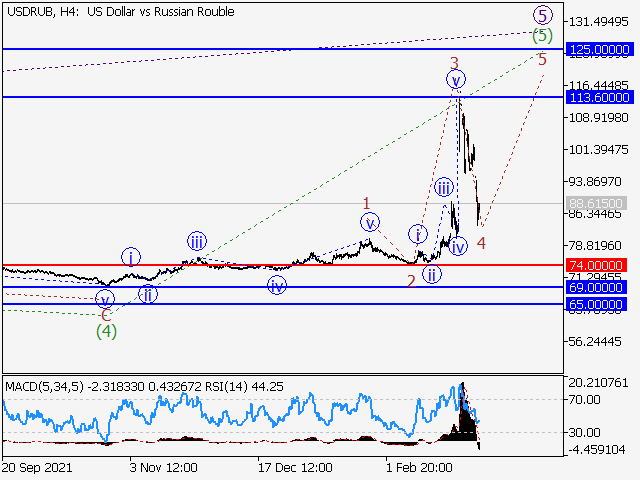
Task: Select the 116.44485 price axis label
Action: tap(598, 85)
